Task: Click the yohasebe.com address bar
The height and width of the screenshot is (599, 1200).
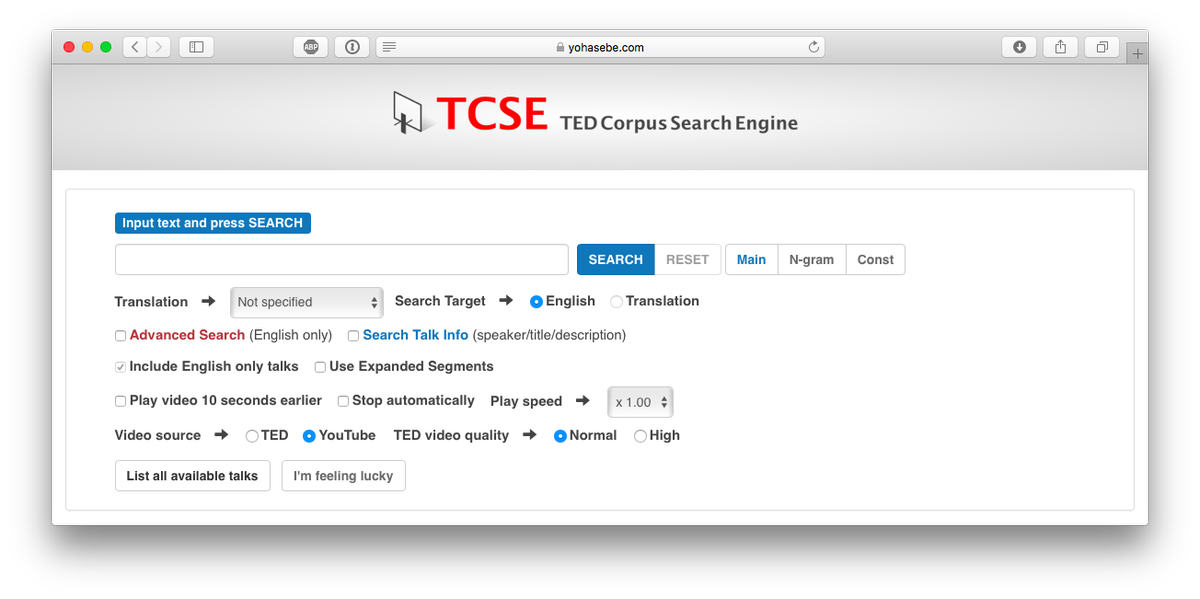Action: [x=600, y=47]
